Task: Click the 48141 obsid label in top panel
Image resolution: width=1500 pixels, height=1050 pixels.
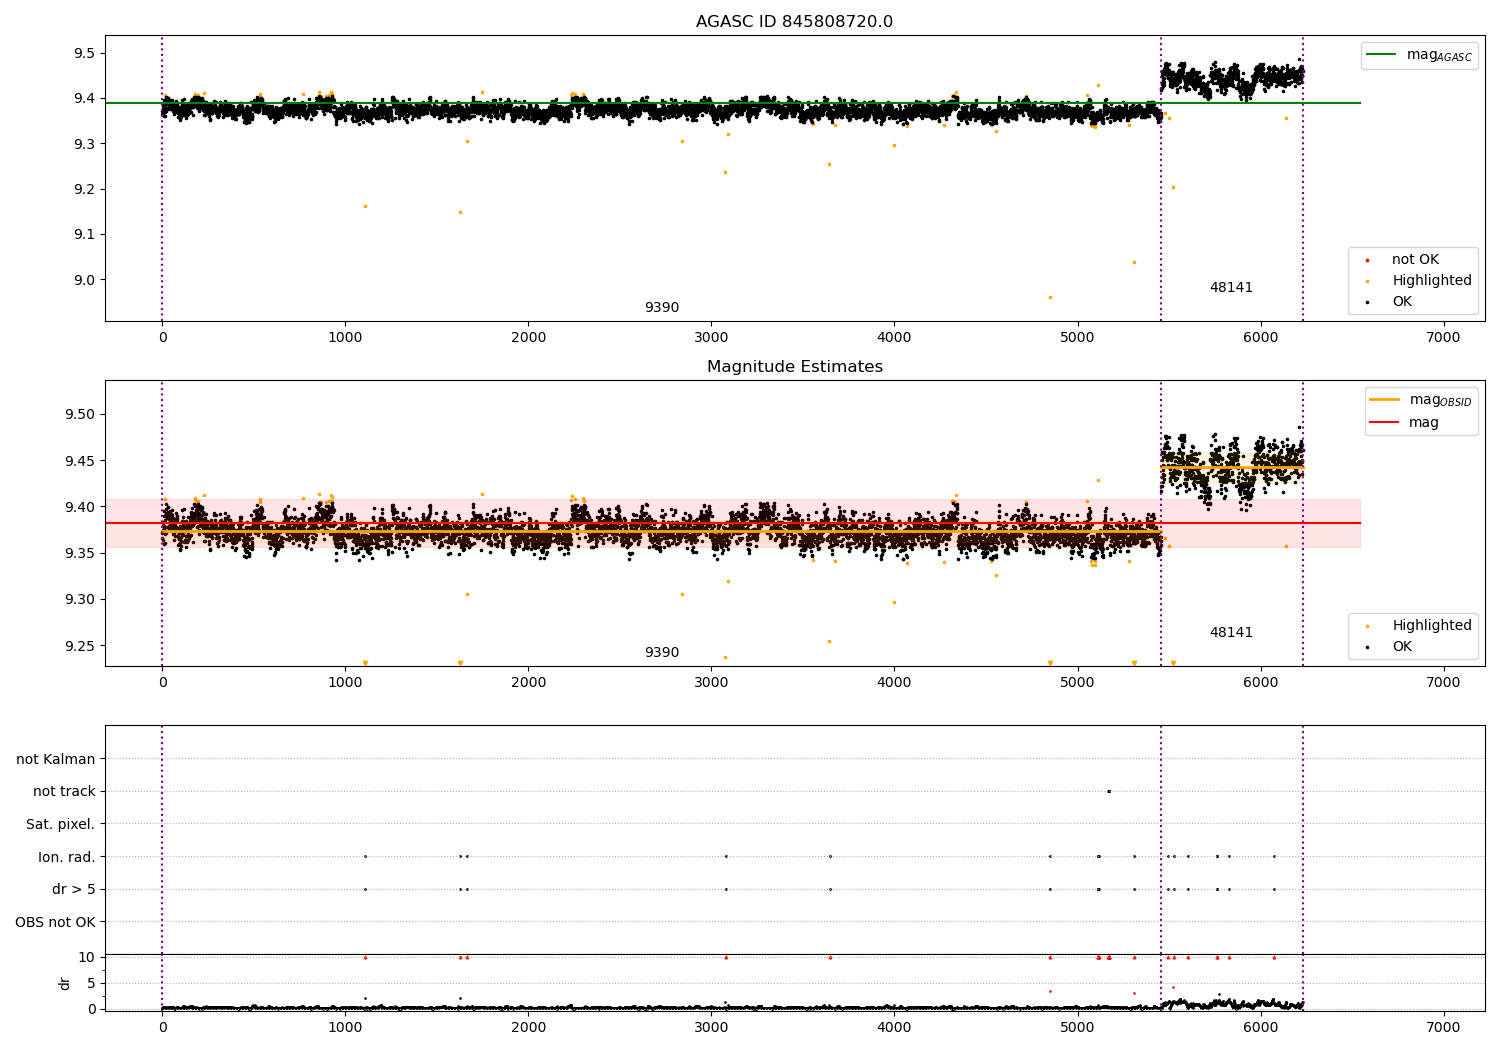Action: (x=1230, y=288)
